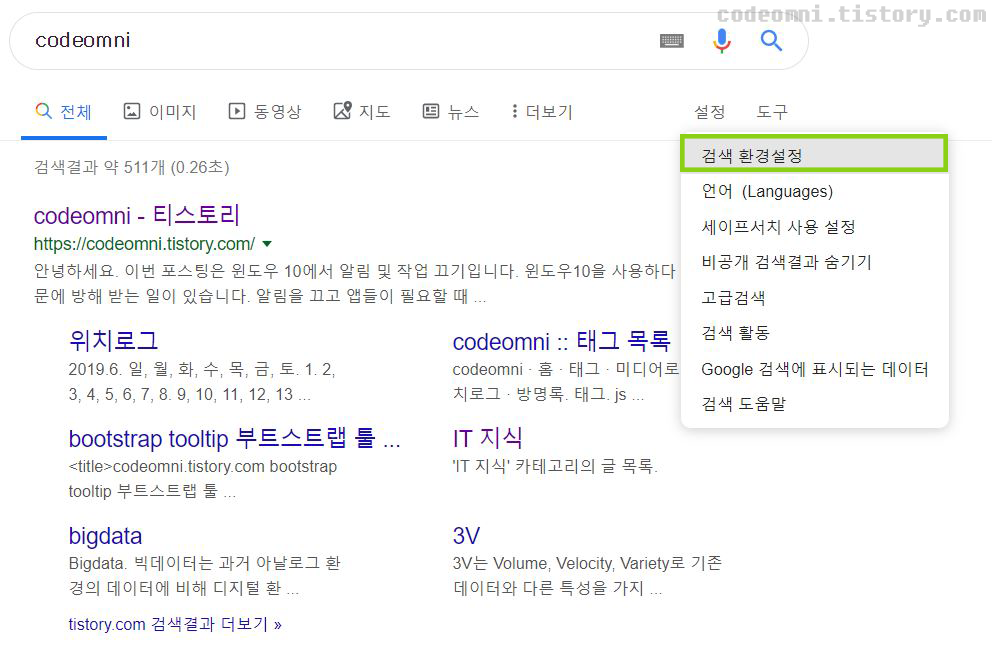This screenshot has height=654, width=992.
Task: Switch to the 지도 tab label
Action: 375,112
